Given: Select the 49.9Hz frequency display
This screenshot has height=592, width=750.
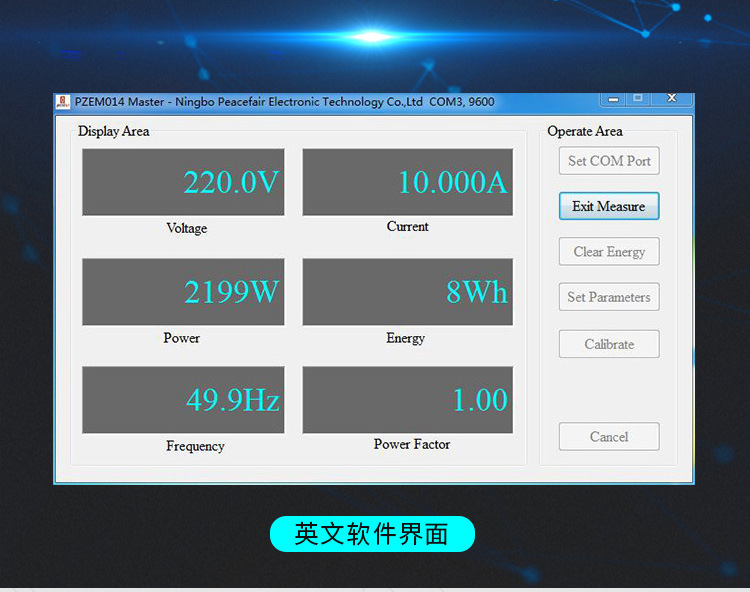Looking at the screenshot, I should [x=183, y=400].
